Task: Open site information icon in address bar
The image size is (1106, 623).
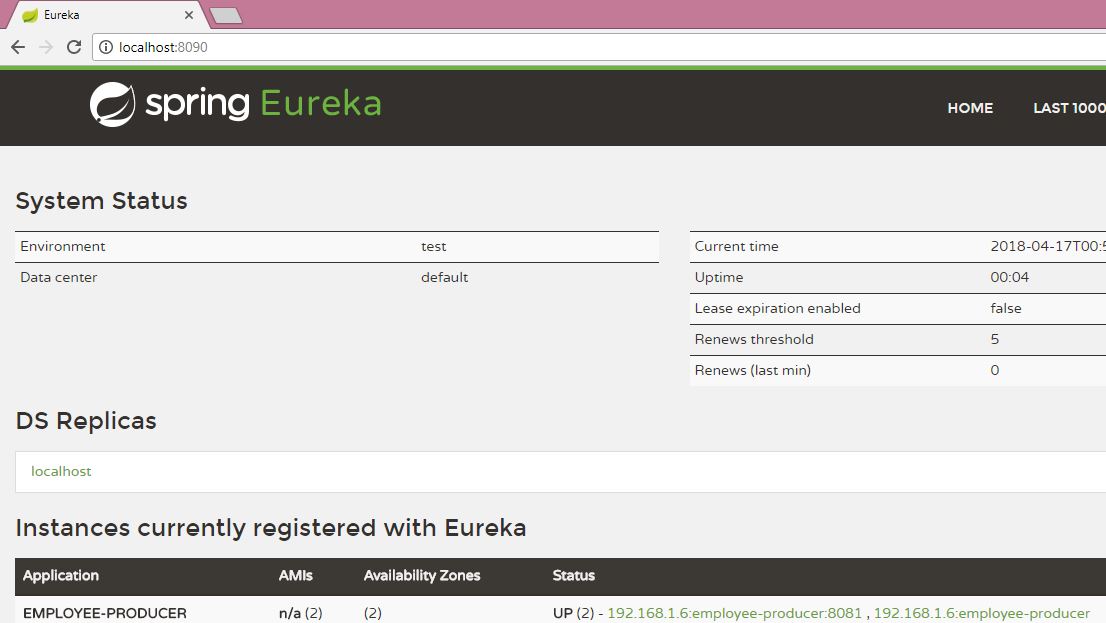Action: [x=106, y=47]
